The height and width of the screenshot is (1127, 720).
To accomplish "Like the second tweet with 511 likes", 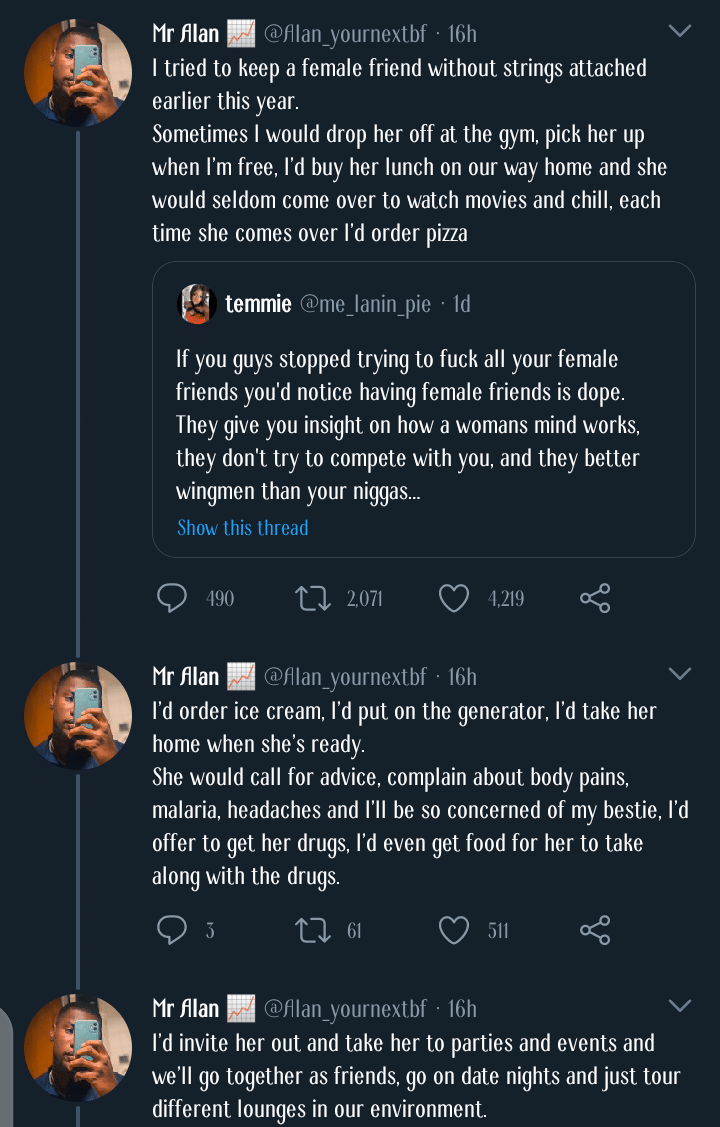I will [454, 931].
